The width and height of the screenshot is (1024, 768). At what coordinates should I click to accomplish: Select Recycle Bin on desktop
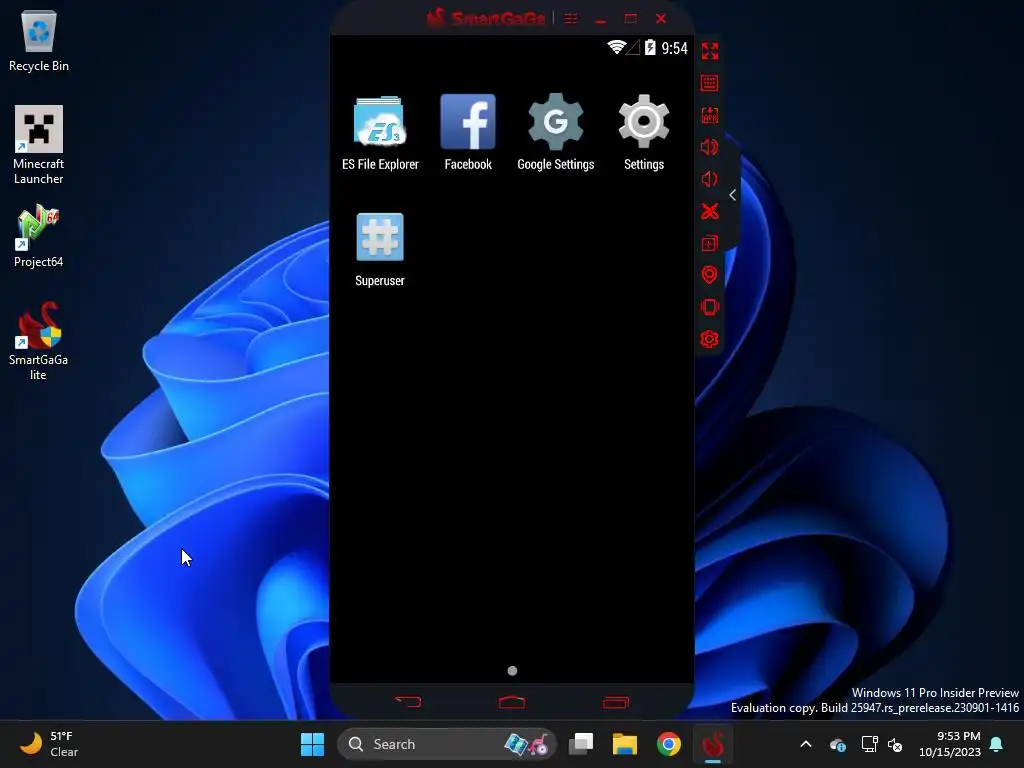(39, 40)
